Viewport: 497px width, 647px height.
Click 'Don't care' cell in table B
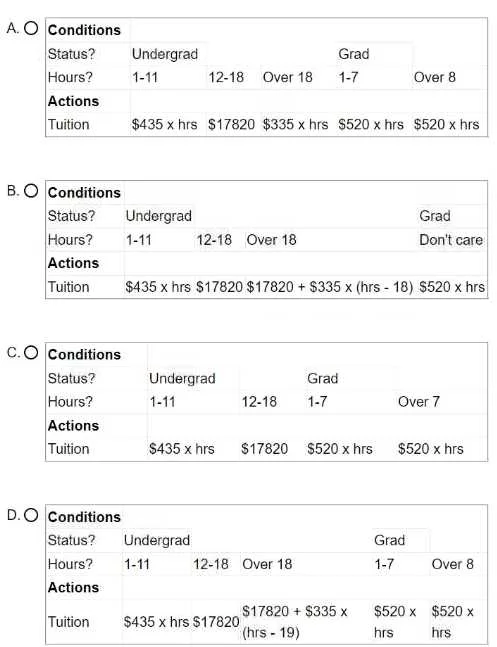451,240
